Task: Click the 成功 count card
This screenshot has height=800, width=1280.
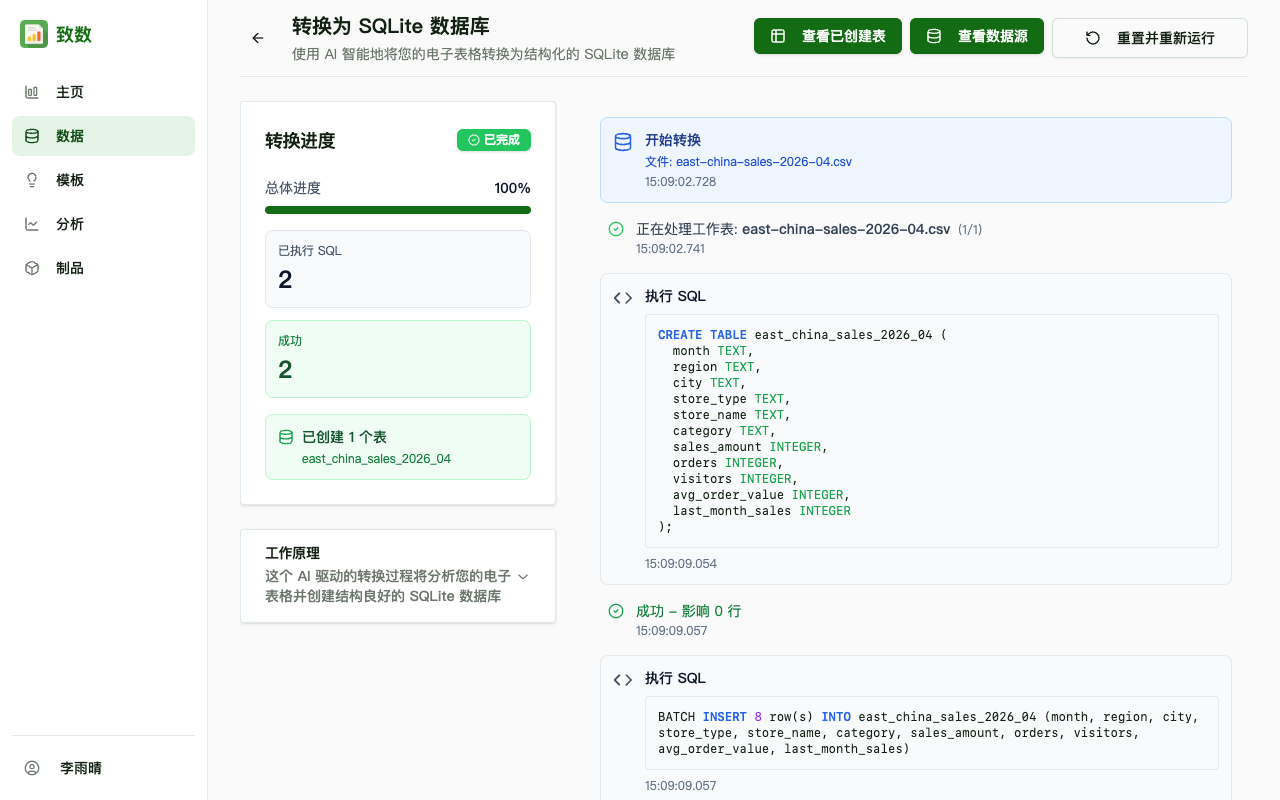Action: pyautogui.click(x=398, y=359)
